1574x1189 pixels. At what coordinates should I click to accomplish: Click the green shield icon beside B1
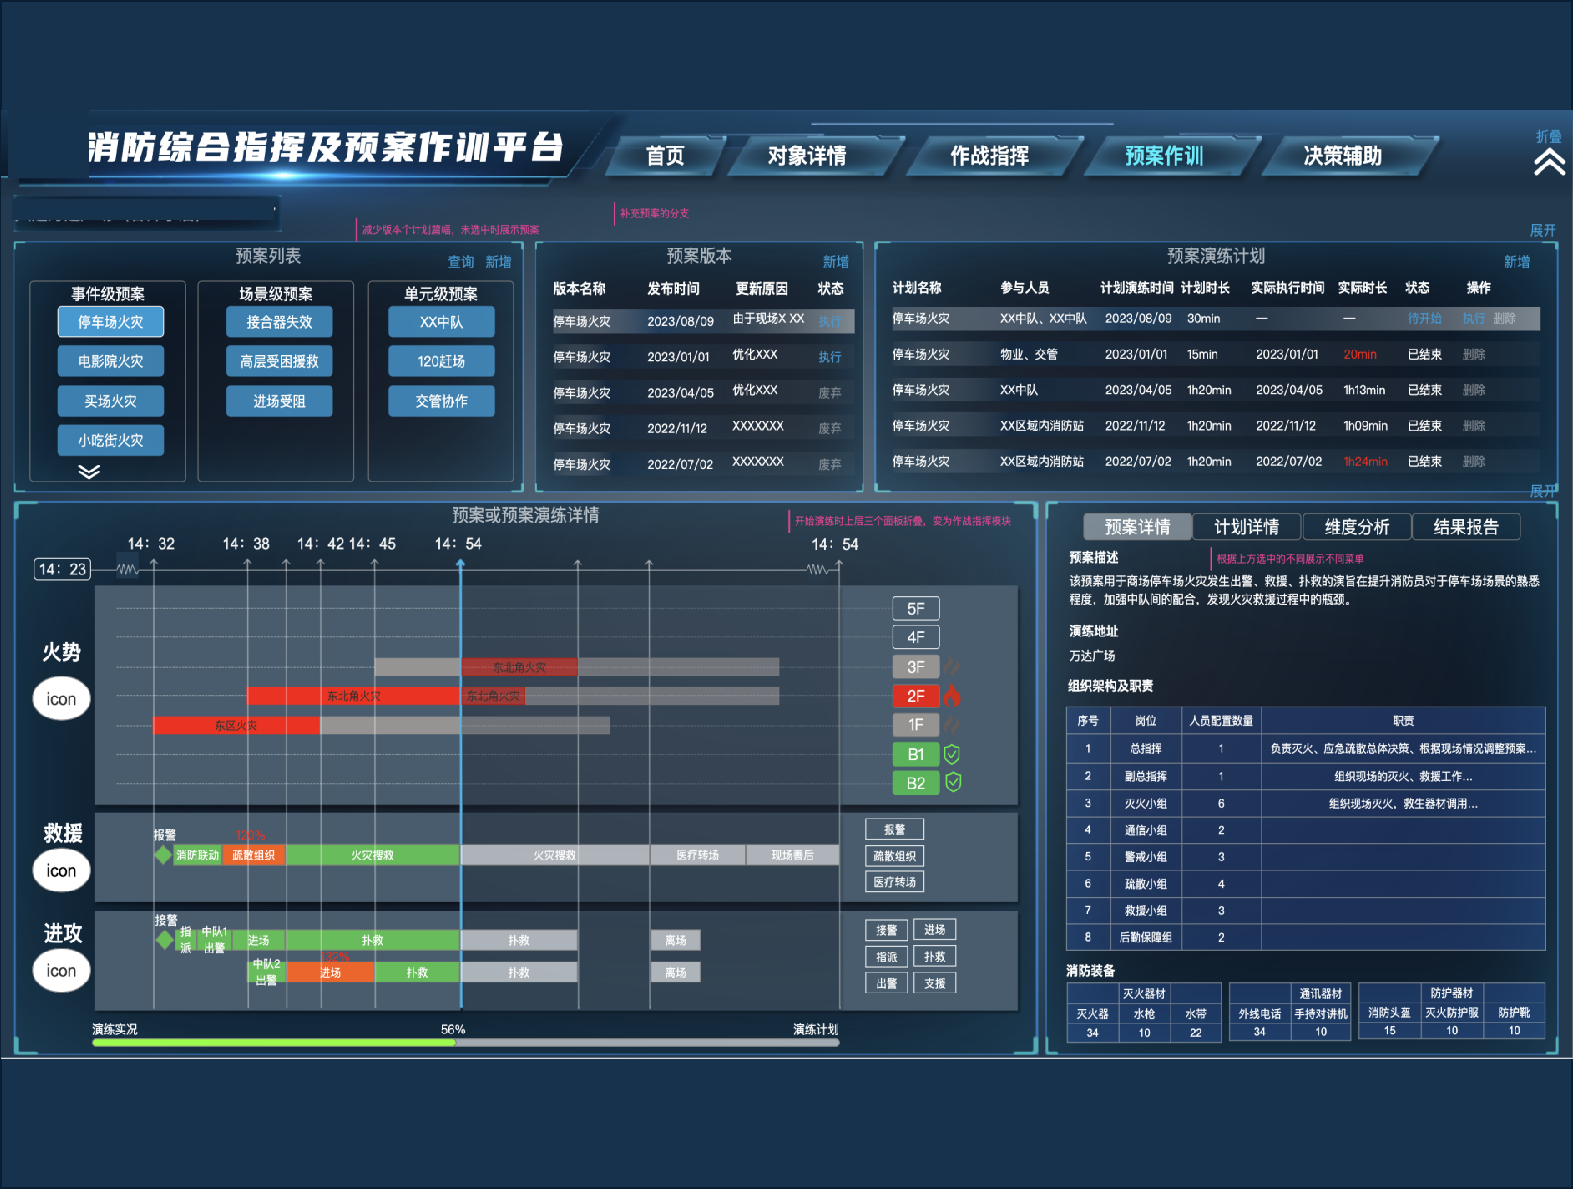click(x=952, y=754)
